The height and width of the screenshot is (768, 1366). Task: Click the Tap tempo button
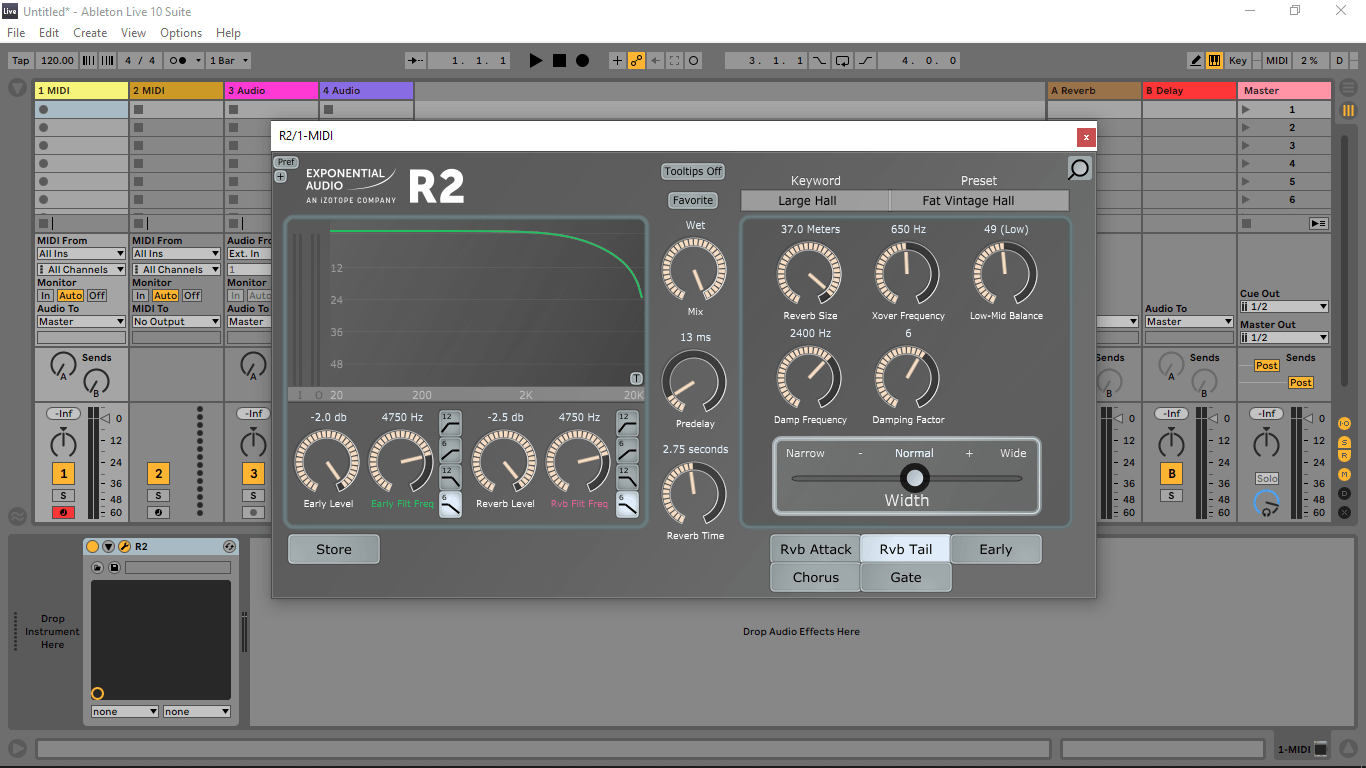(x=21, y=61)
